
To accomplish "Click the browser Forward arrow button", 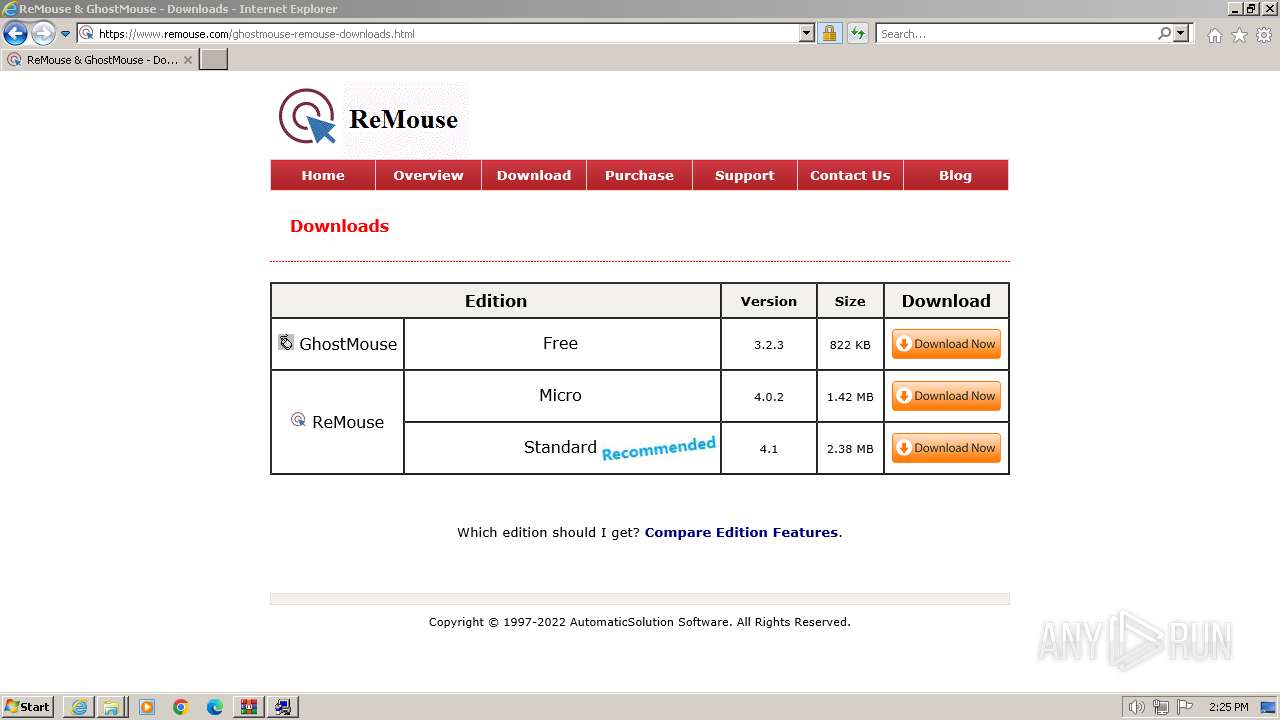I will tap(43, 33).
